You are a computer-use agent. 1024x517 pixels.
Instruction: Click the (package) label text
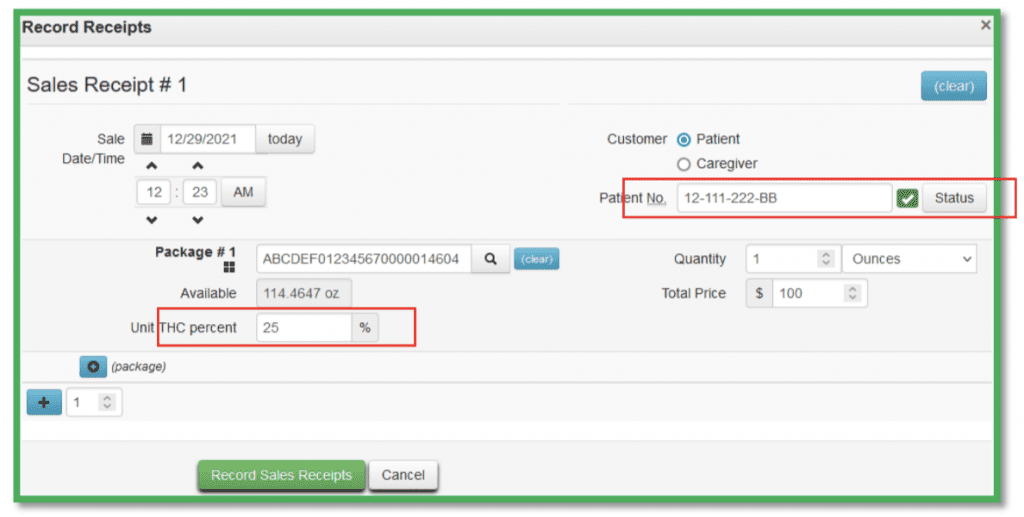(138, 367)
